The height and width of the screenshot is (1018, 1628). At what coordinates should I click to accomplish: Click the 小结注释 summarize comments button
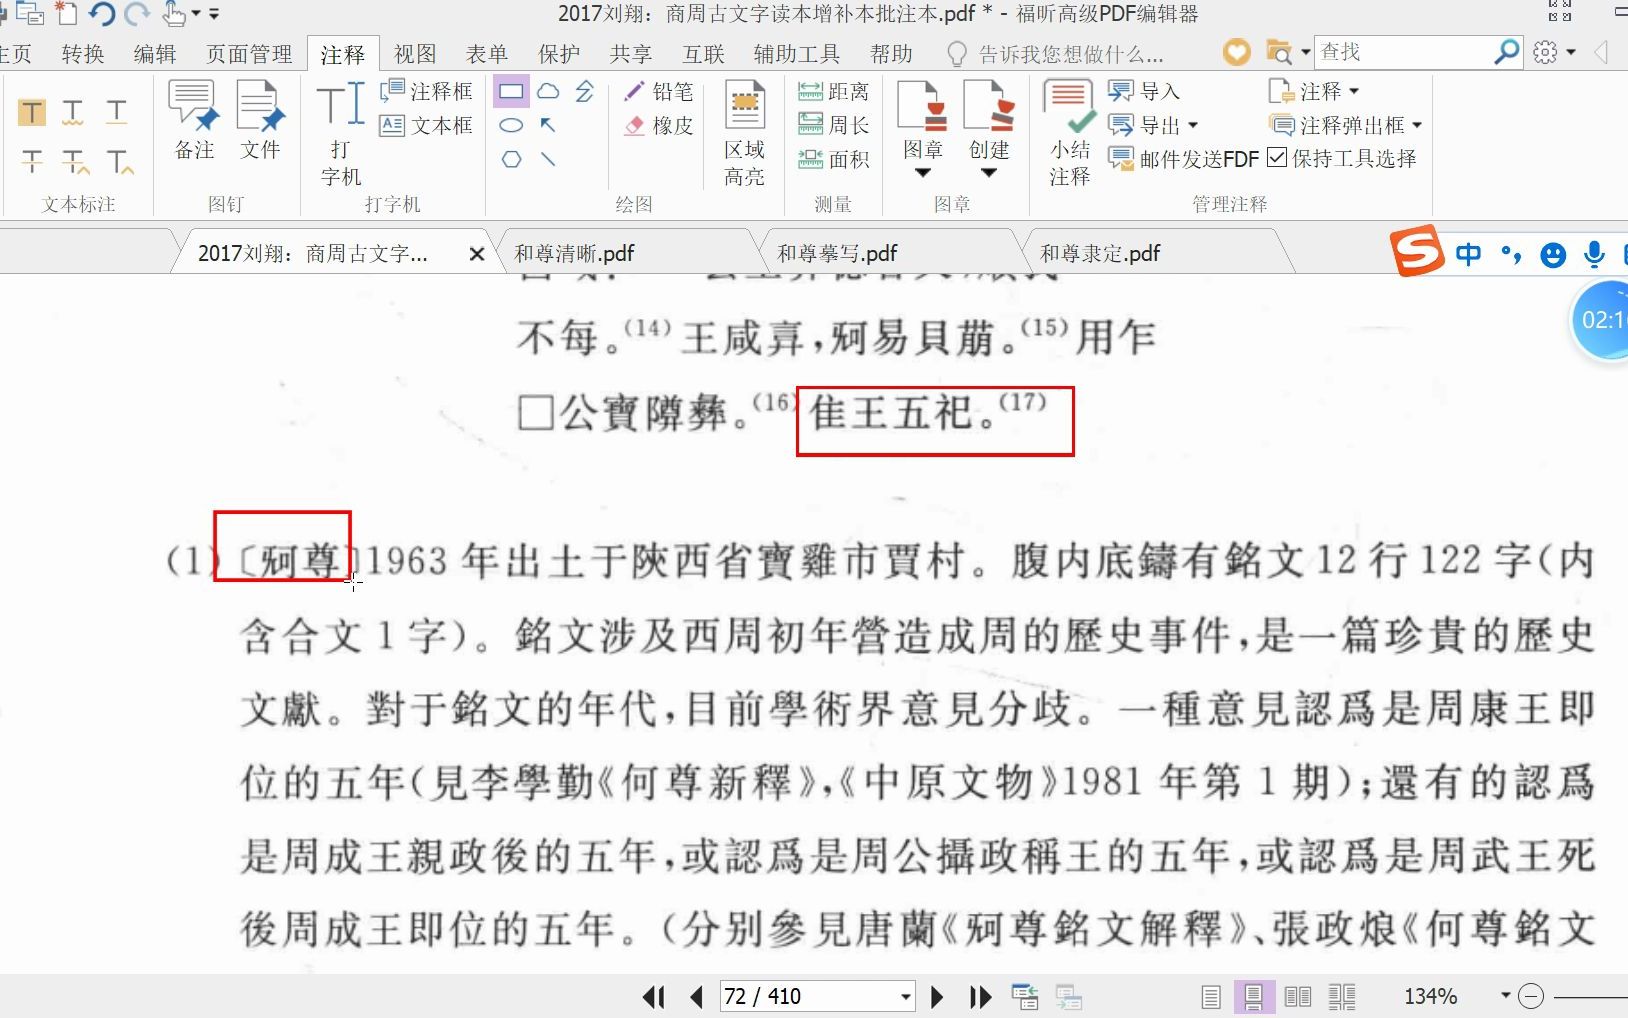(1069, 134)
